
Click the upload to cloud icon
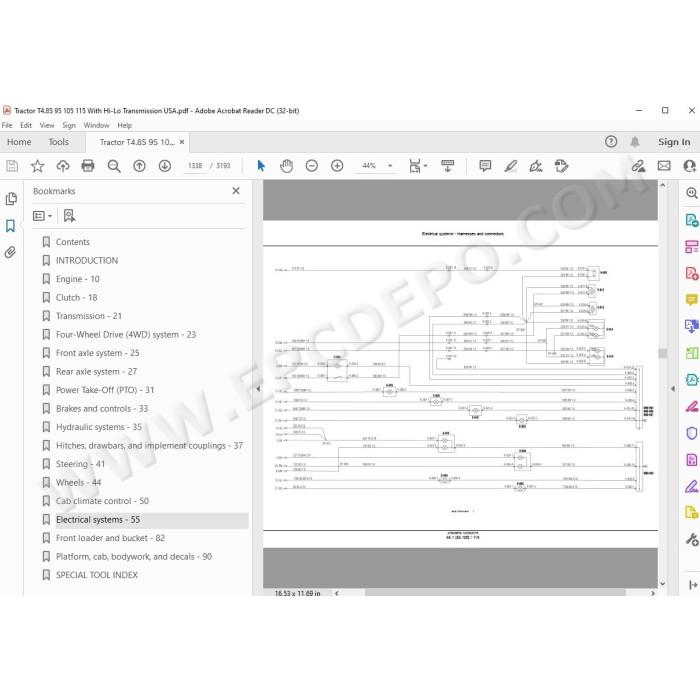pos(63,166)
